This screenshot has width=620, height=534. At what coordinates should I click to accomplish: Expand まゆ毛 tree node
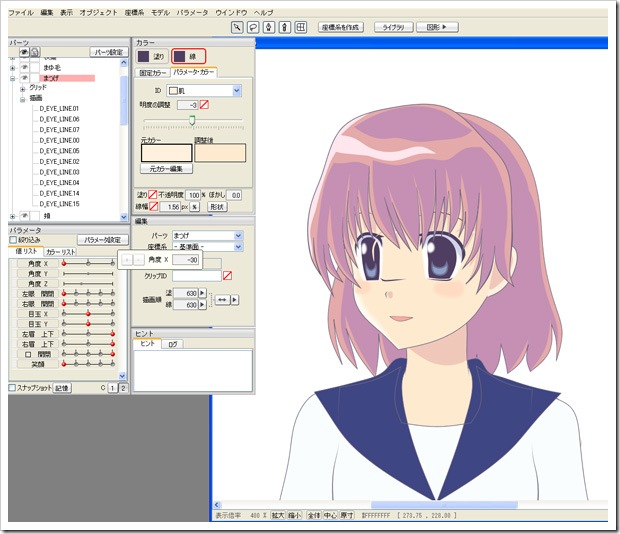tap(12, 68)
